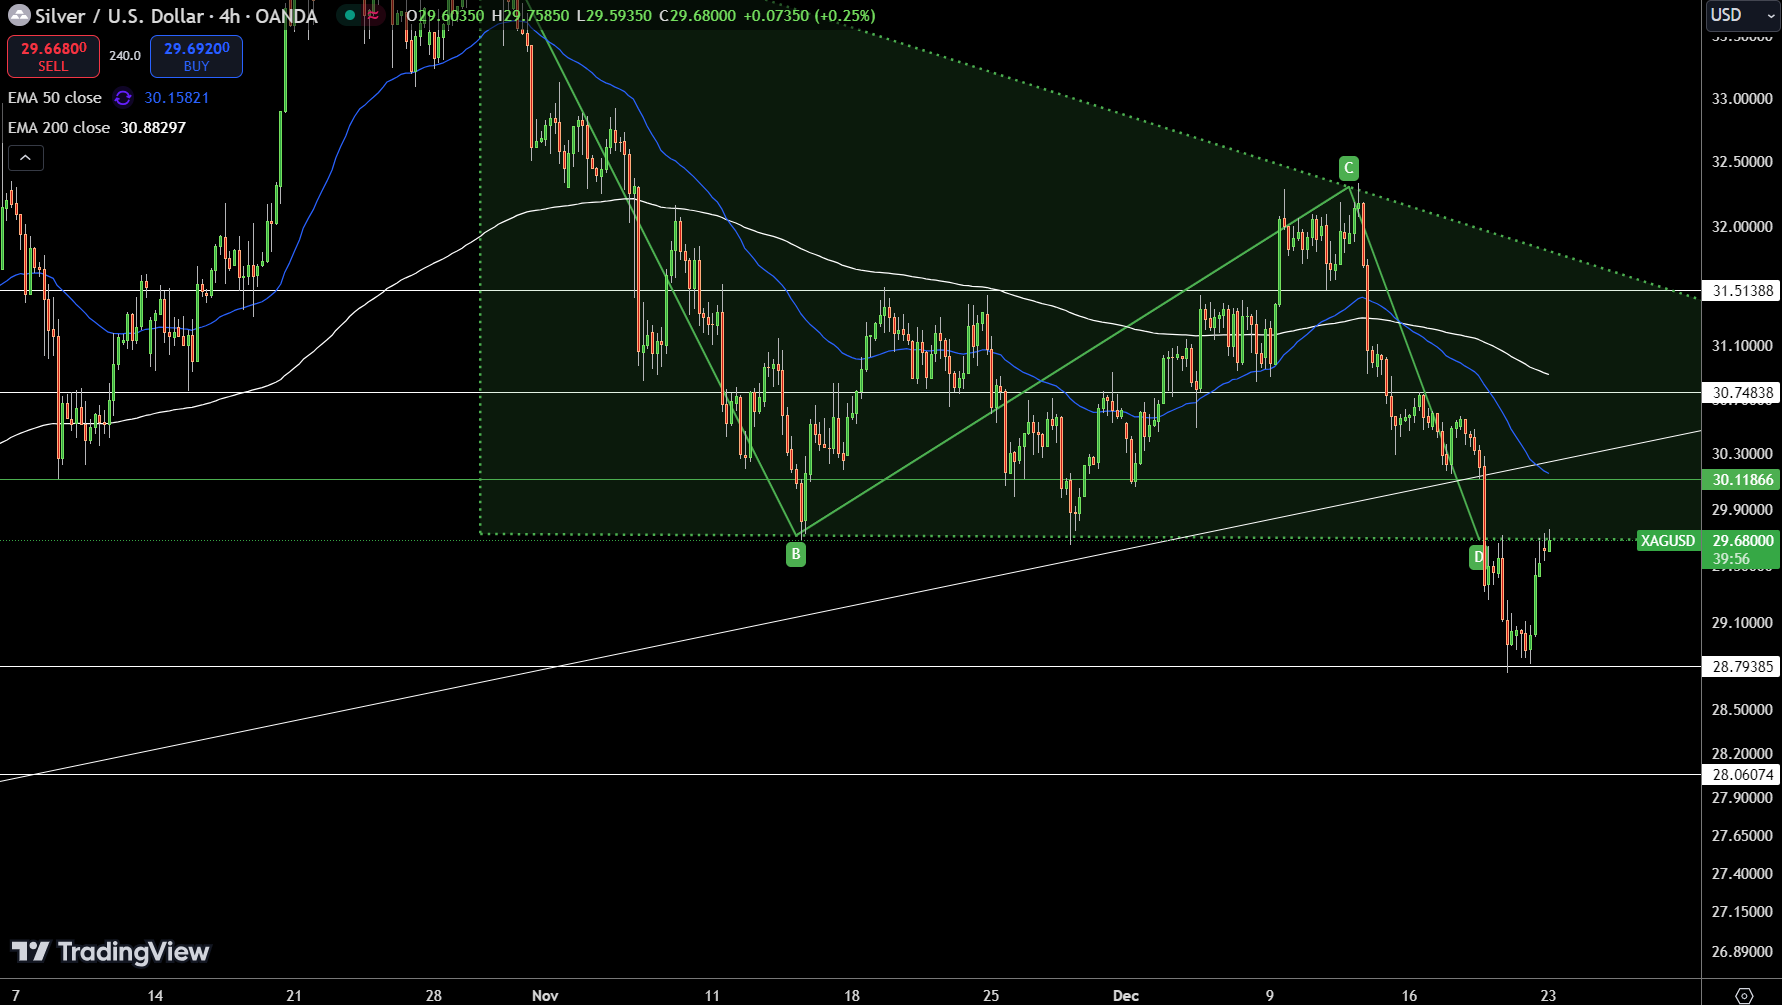
Task: Click the green market status indicator dot
Action: [x=350, y=15]
